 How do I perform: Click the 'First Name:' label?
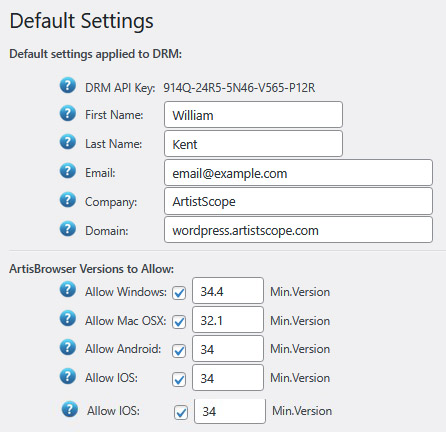(114, 115)
